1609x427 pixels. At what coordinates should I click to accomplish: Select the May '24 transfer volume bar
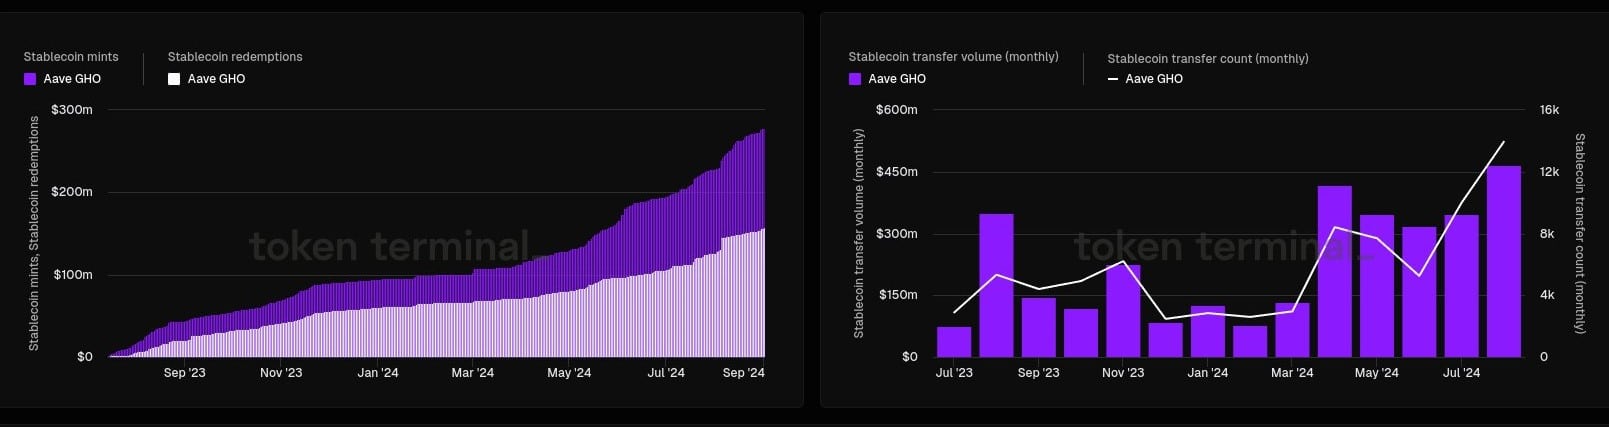coord(1376,286)
